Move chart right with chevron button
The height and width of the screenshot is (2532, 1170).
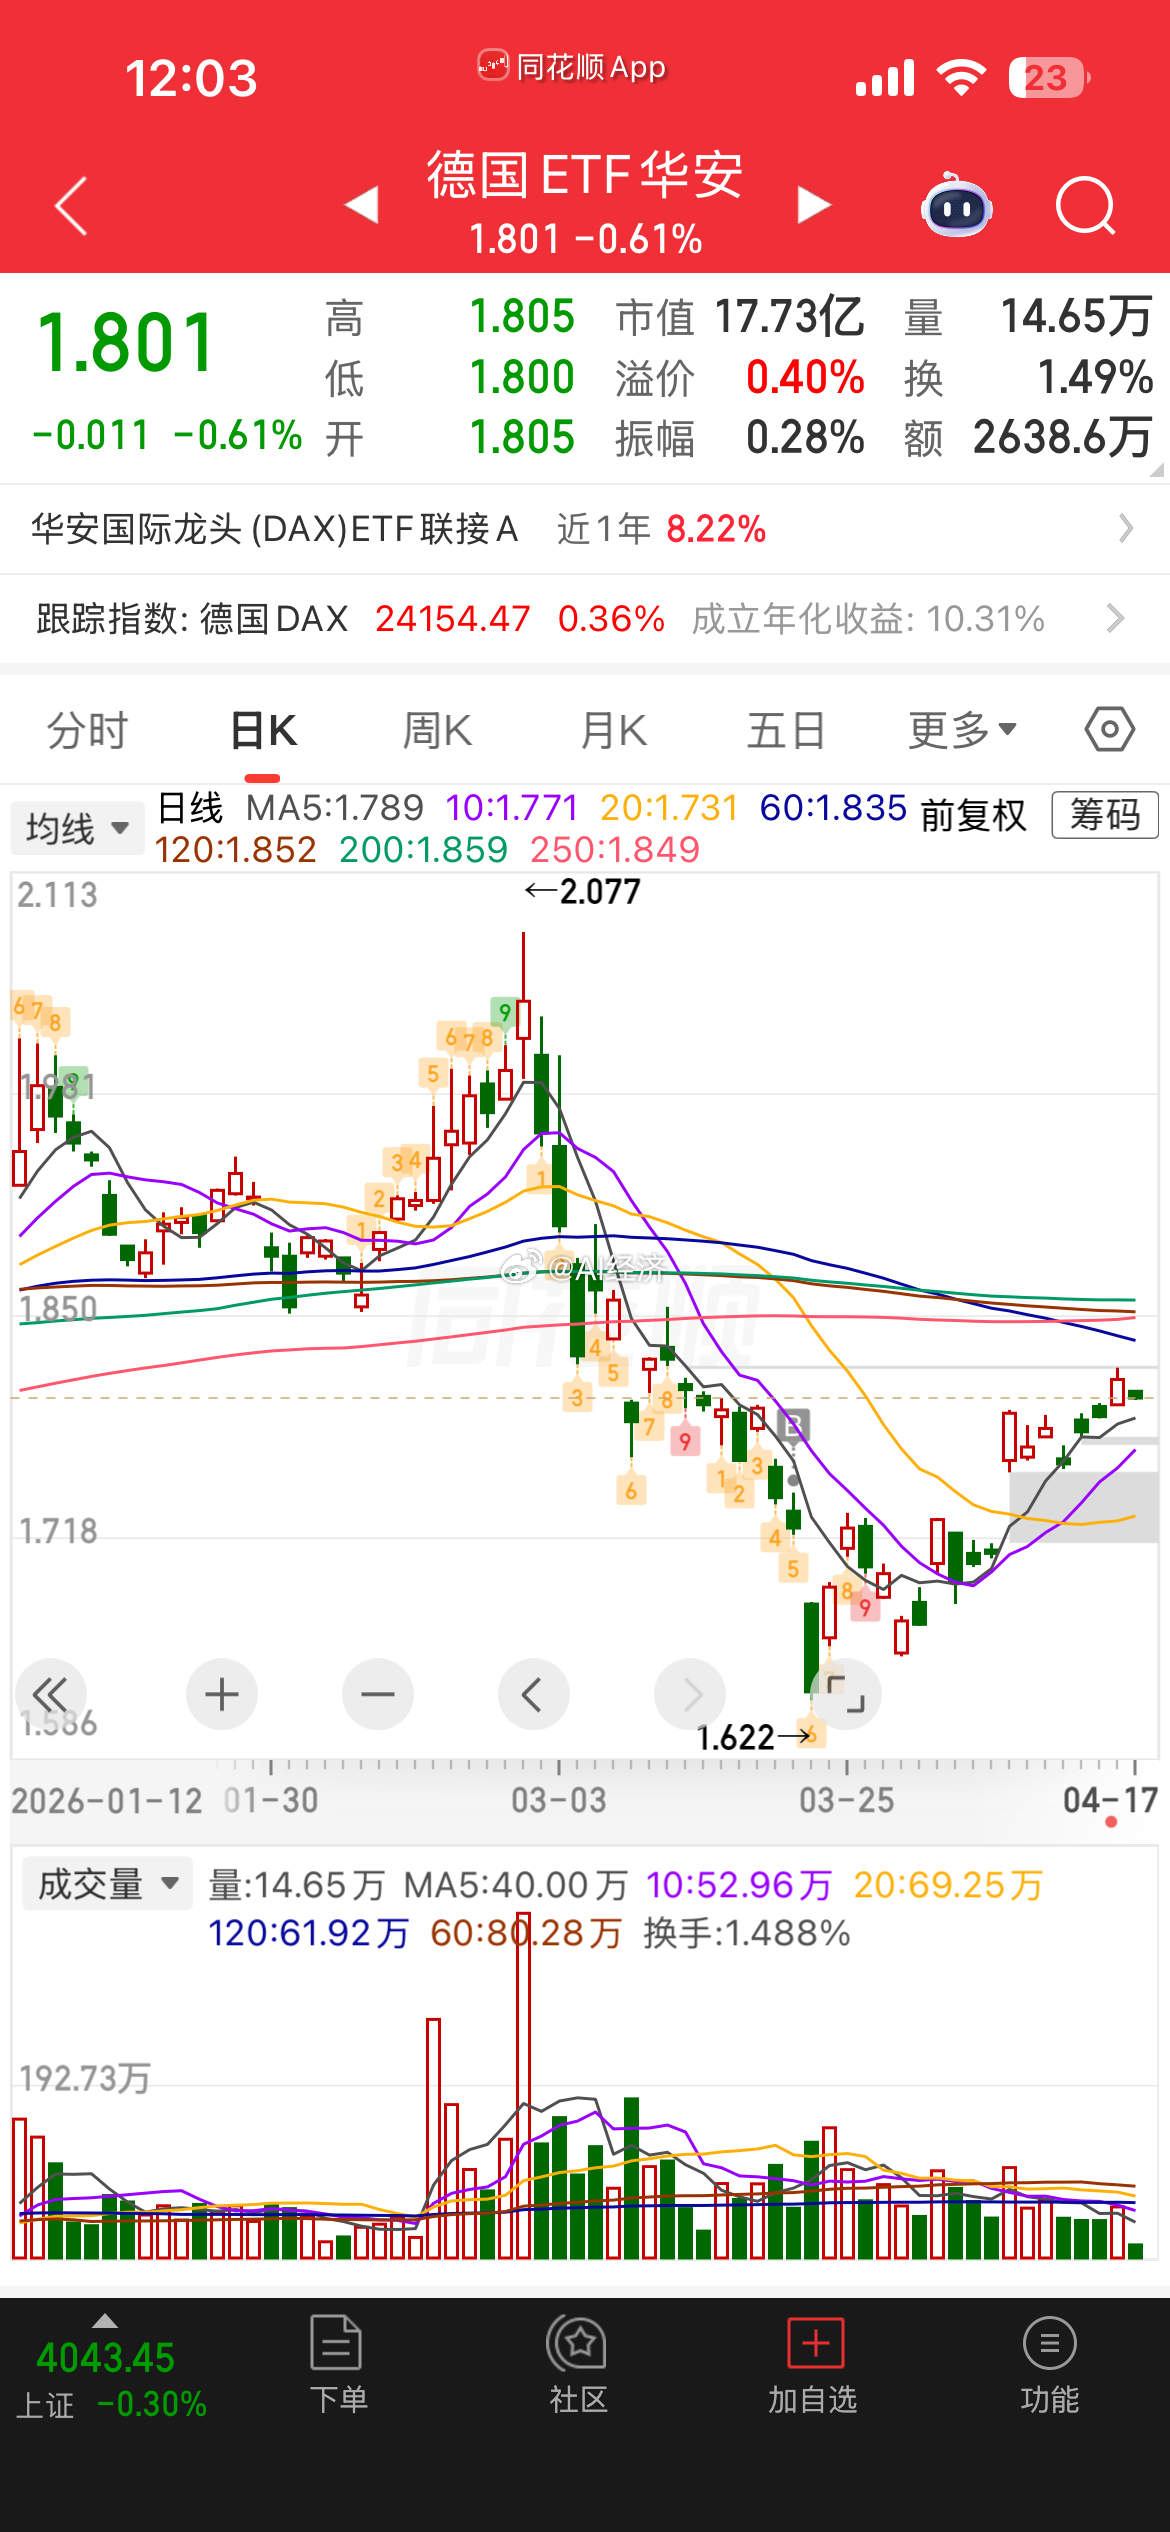coord(690,1694)
